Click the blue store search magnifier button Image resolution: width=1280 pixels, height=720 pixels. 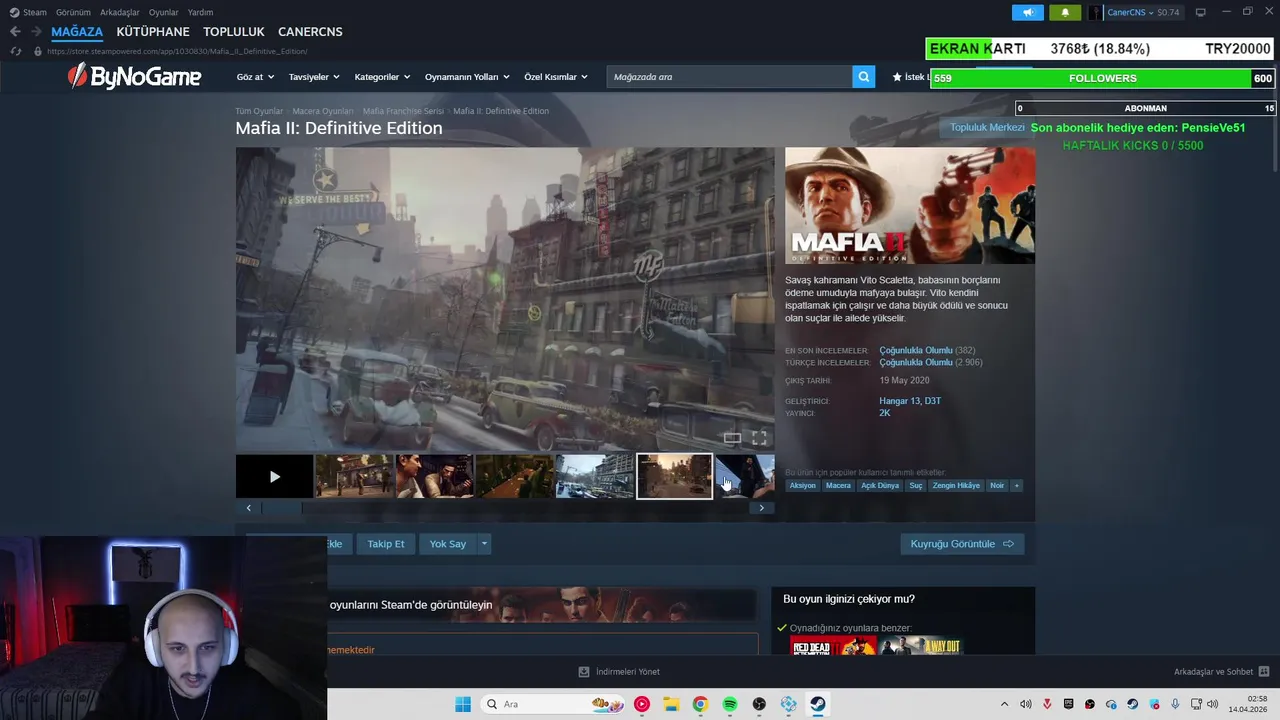[x=863, y=77]
